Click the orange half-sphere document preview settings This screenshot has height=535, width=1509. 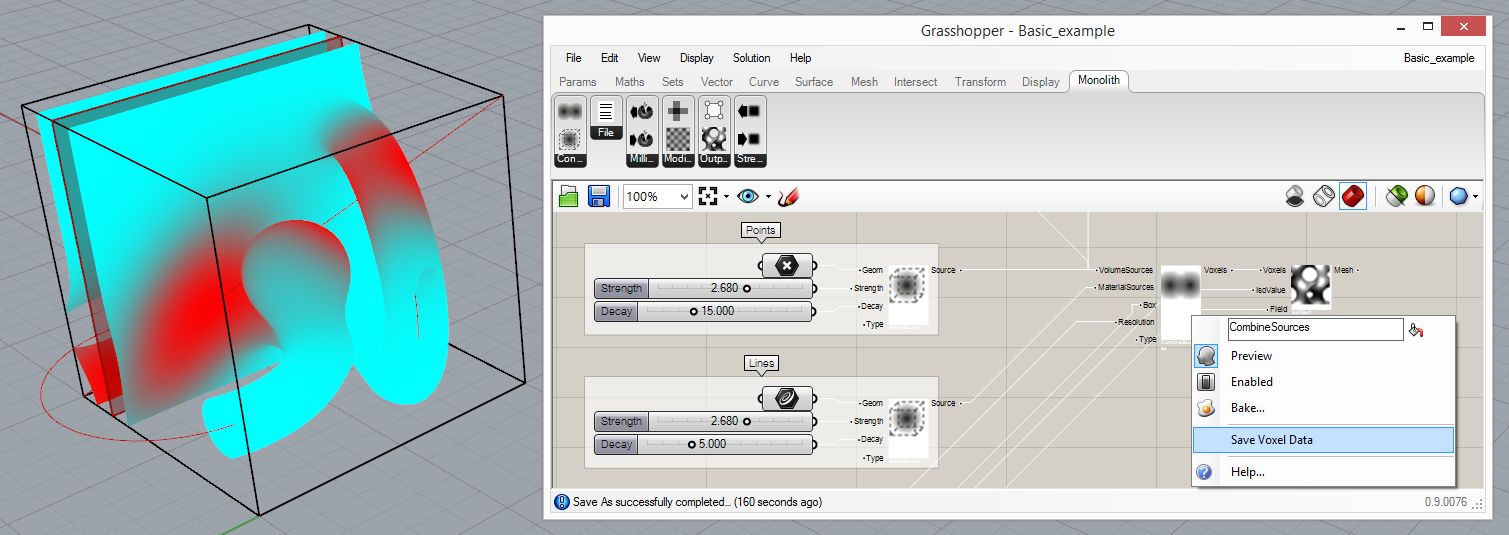(1426, 196)
